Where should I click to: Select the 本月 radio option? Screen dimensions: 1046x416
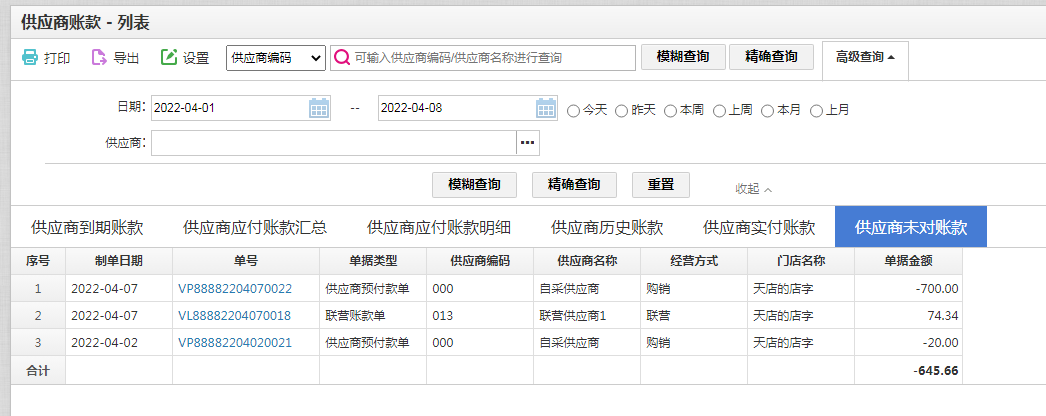click(767, 111)
